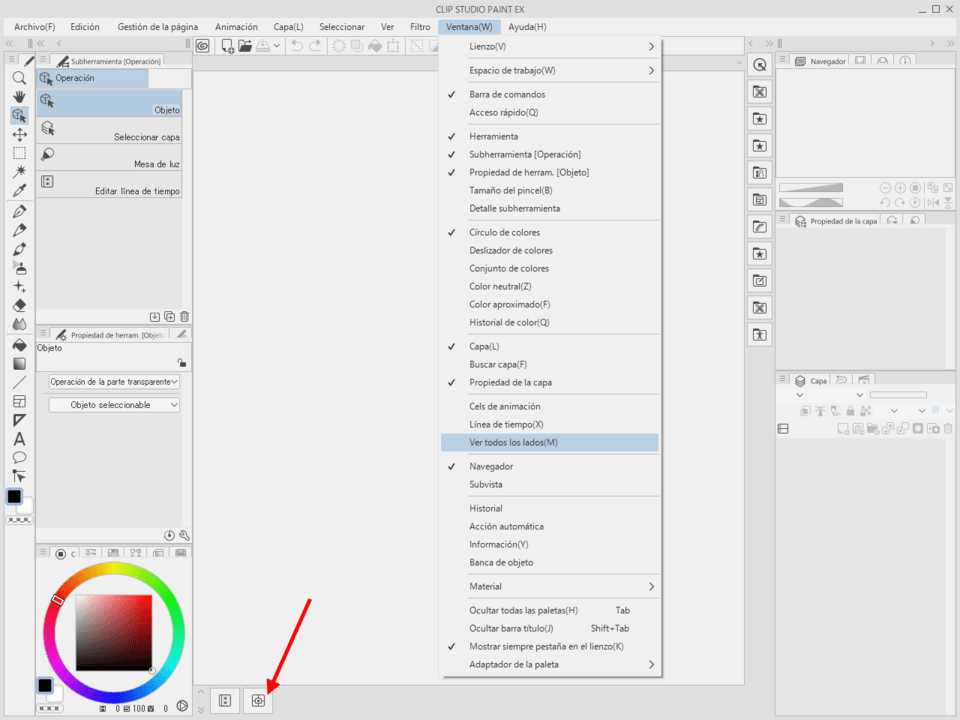Choose Ver todos los lados(M)
The width and height of the screenshot is (960, 720).
(x=549, y=443)
